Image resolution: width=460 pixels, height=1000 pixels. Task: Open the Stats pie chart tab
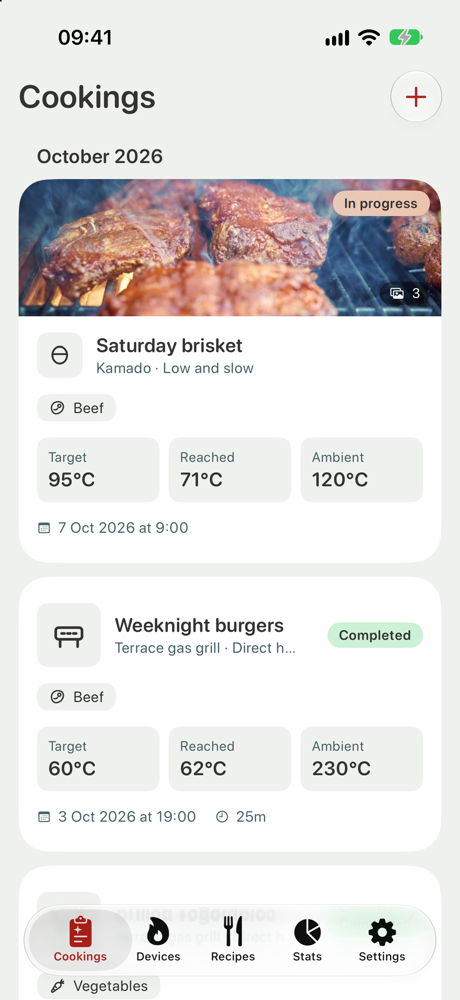(x=308, y=939)
